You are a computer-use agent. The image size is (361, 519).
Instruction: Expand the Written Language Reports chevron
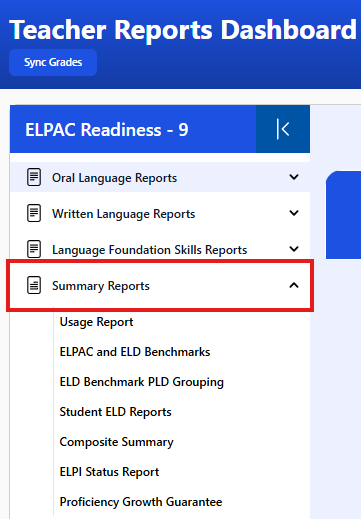(294, 213)
